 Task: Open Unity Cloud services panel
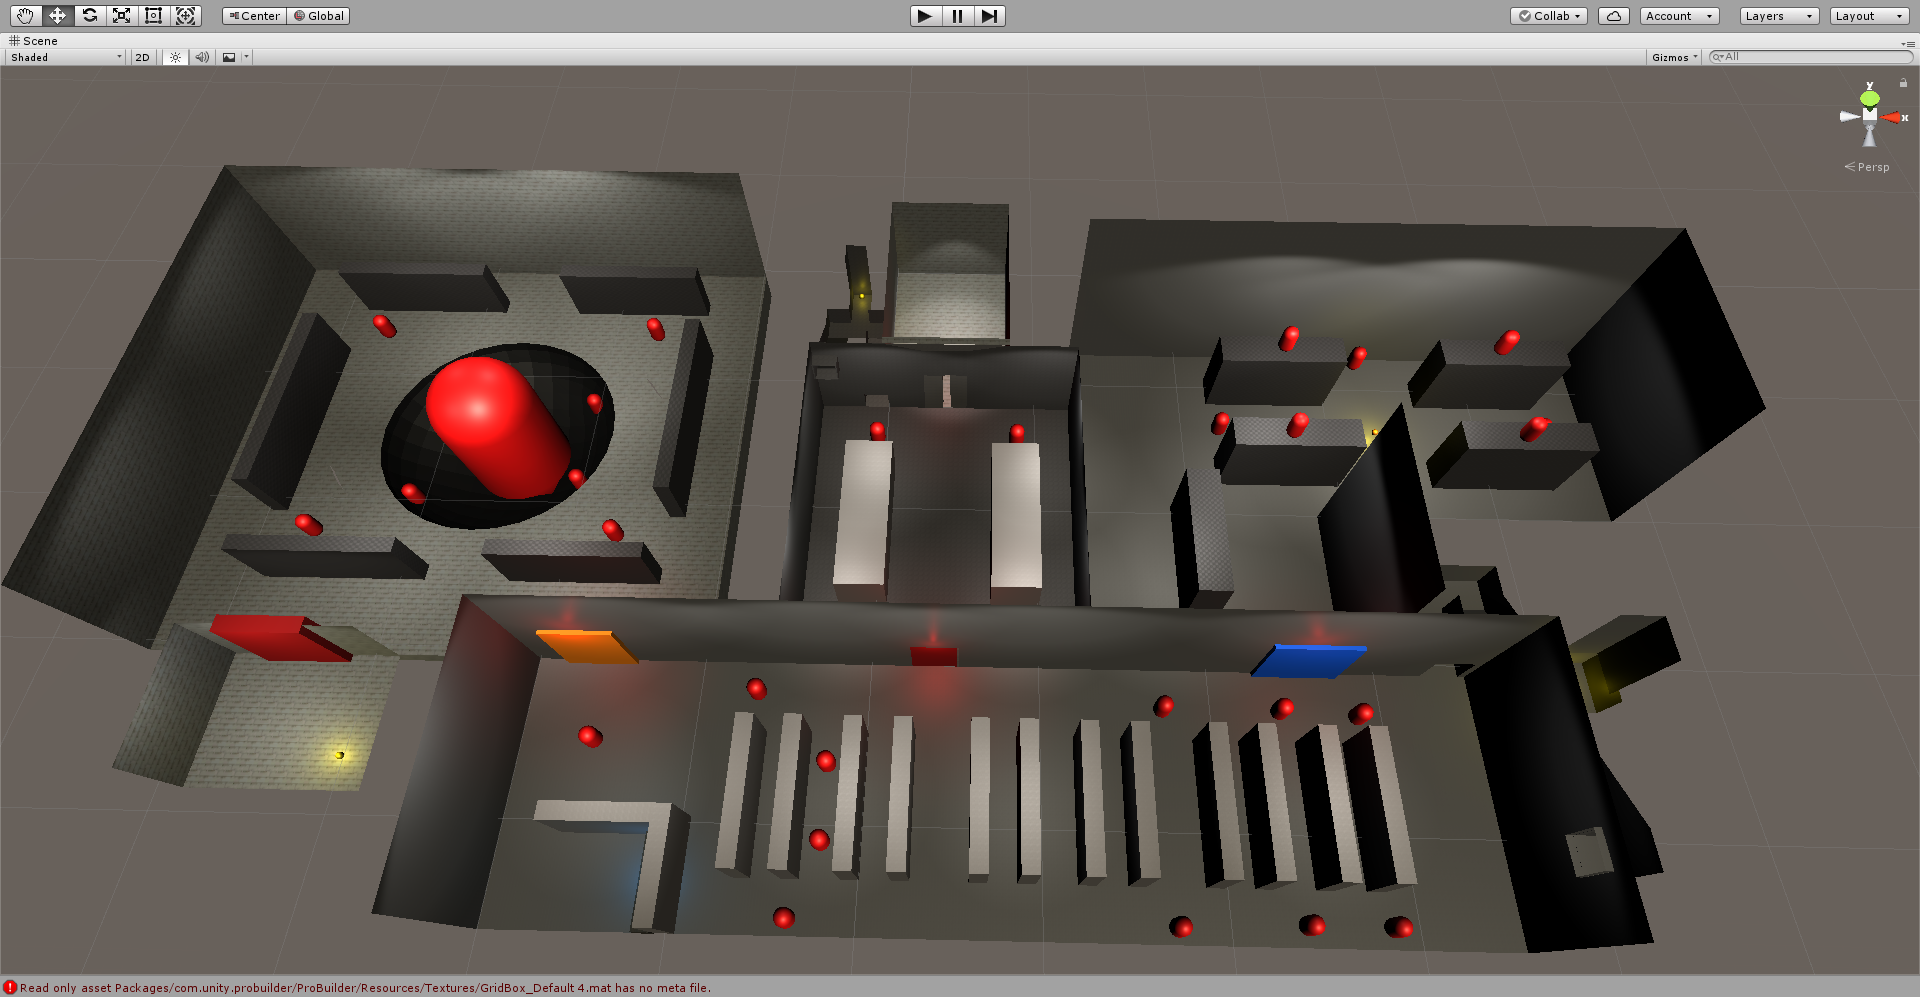coord(1613,16)
